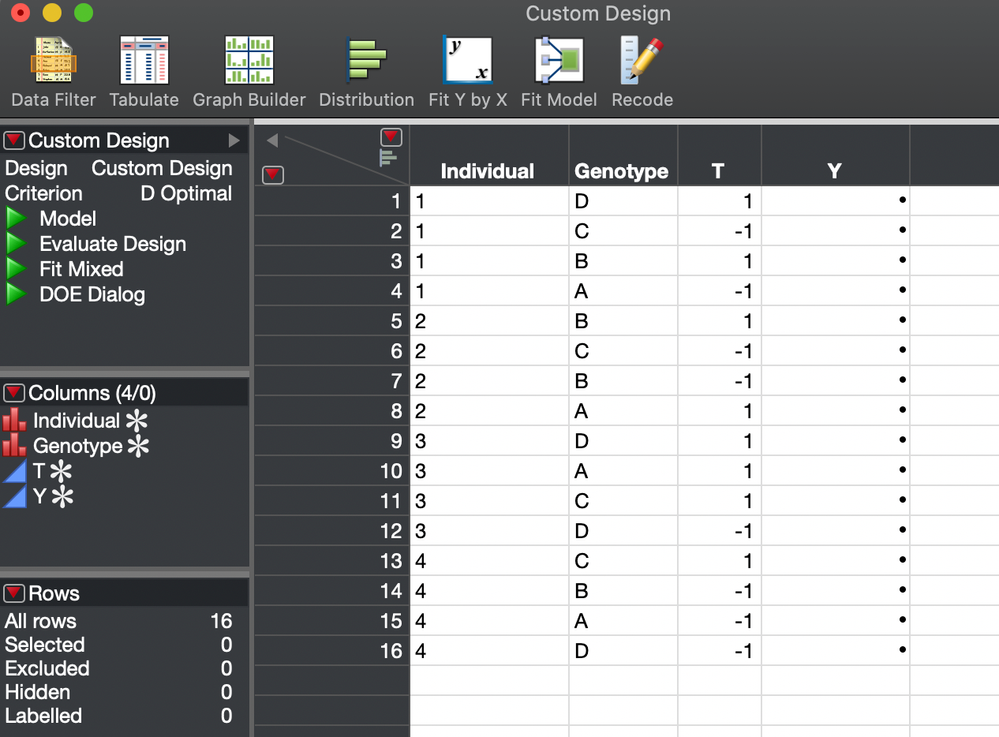Select row number 1
This screenshot has height=737, width=999.
(x=331, y=201)
